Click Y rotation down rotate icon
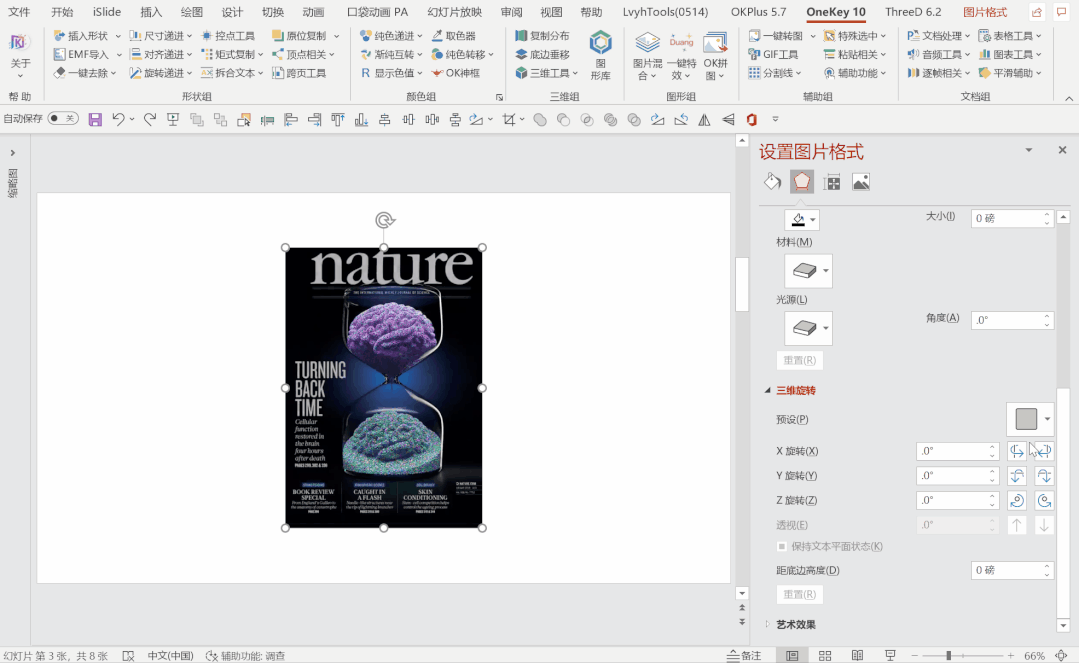Image resolution: width=1079 pixels, height=663 pixels. 1044,476
